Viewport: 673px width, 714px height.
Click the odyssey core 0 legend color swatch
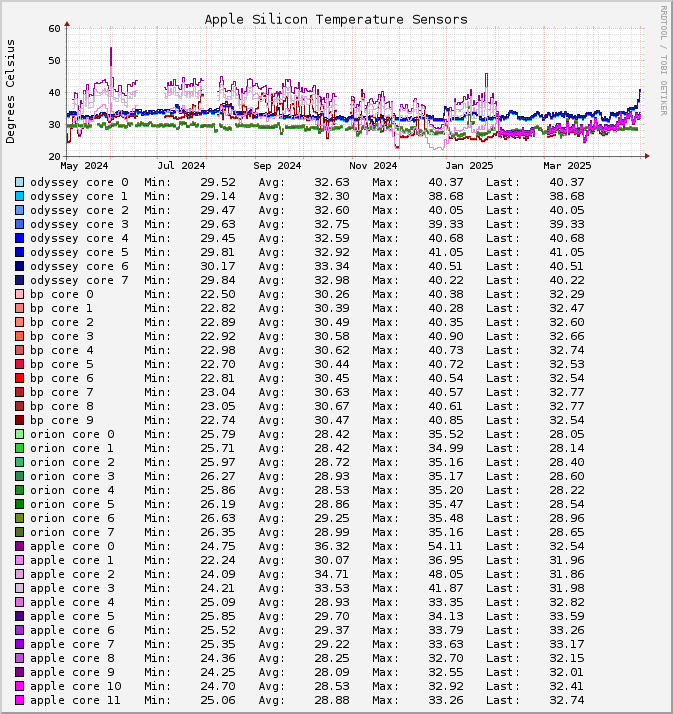(19, 182)
